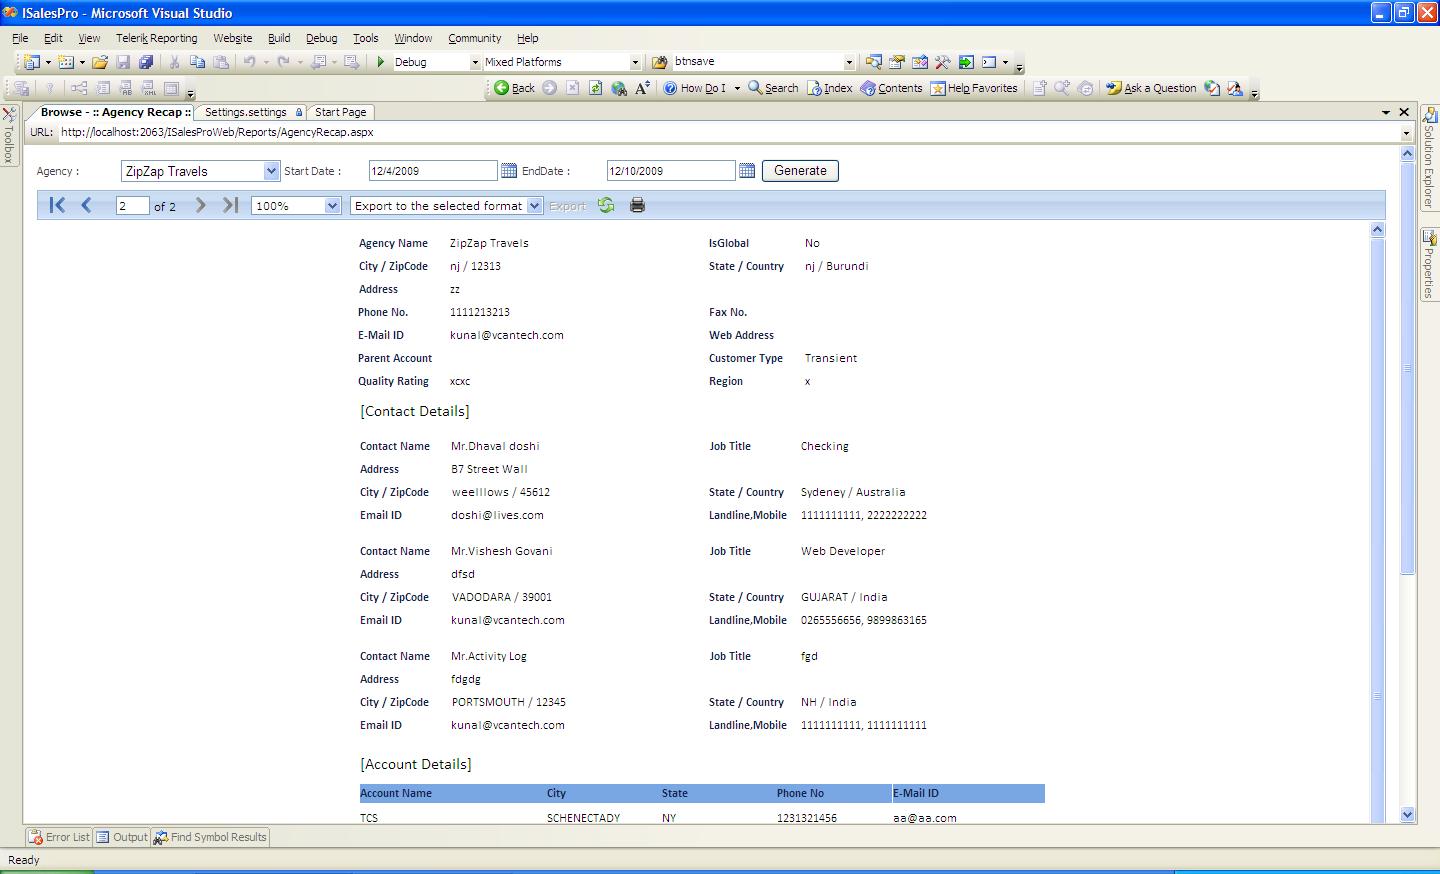Click the email doshi@lives.com

(x=497, y=515)
